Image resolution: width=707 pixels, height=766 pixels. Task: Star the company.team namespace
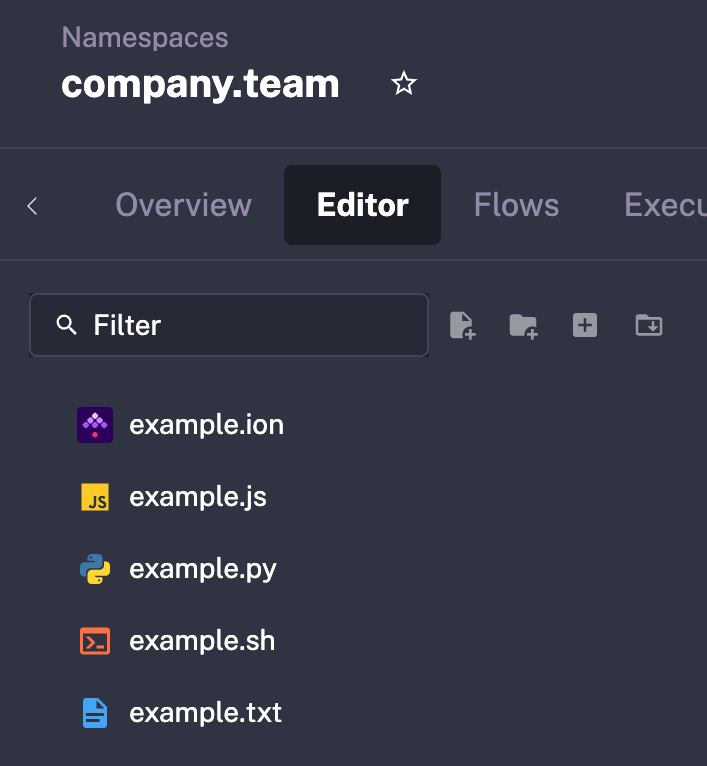coord(403,84)
